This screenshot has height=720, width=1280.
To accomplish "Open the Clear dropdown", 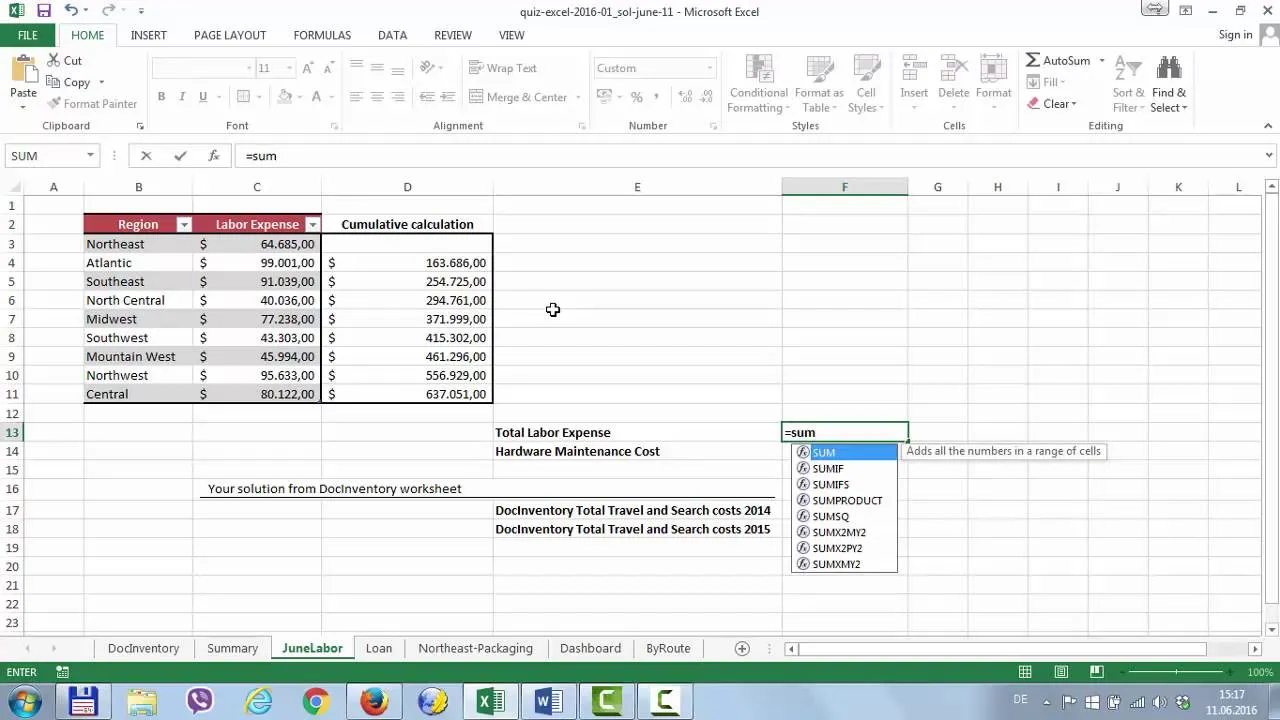I will [1051, 104].
